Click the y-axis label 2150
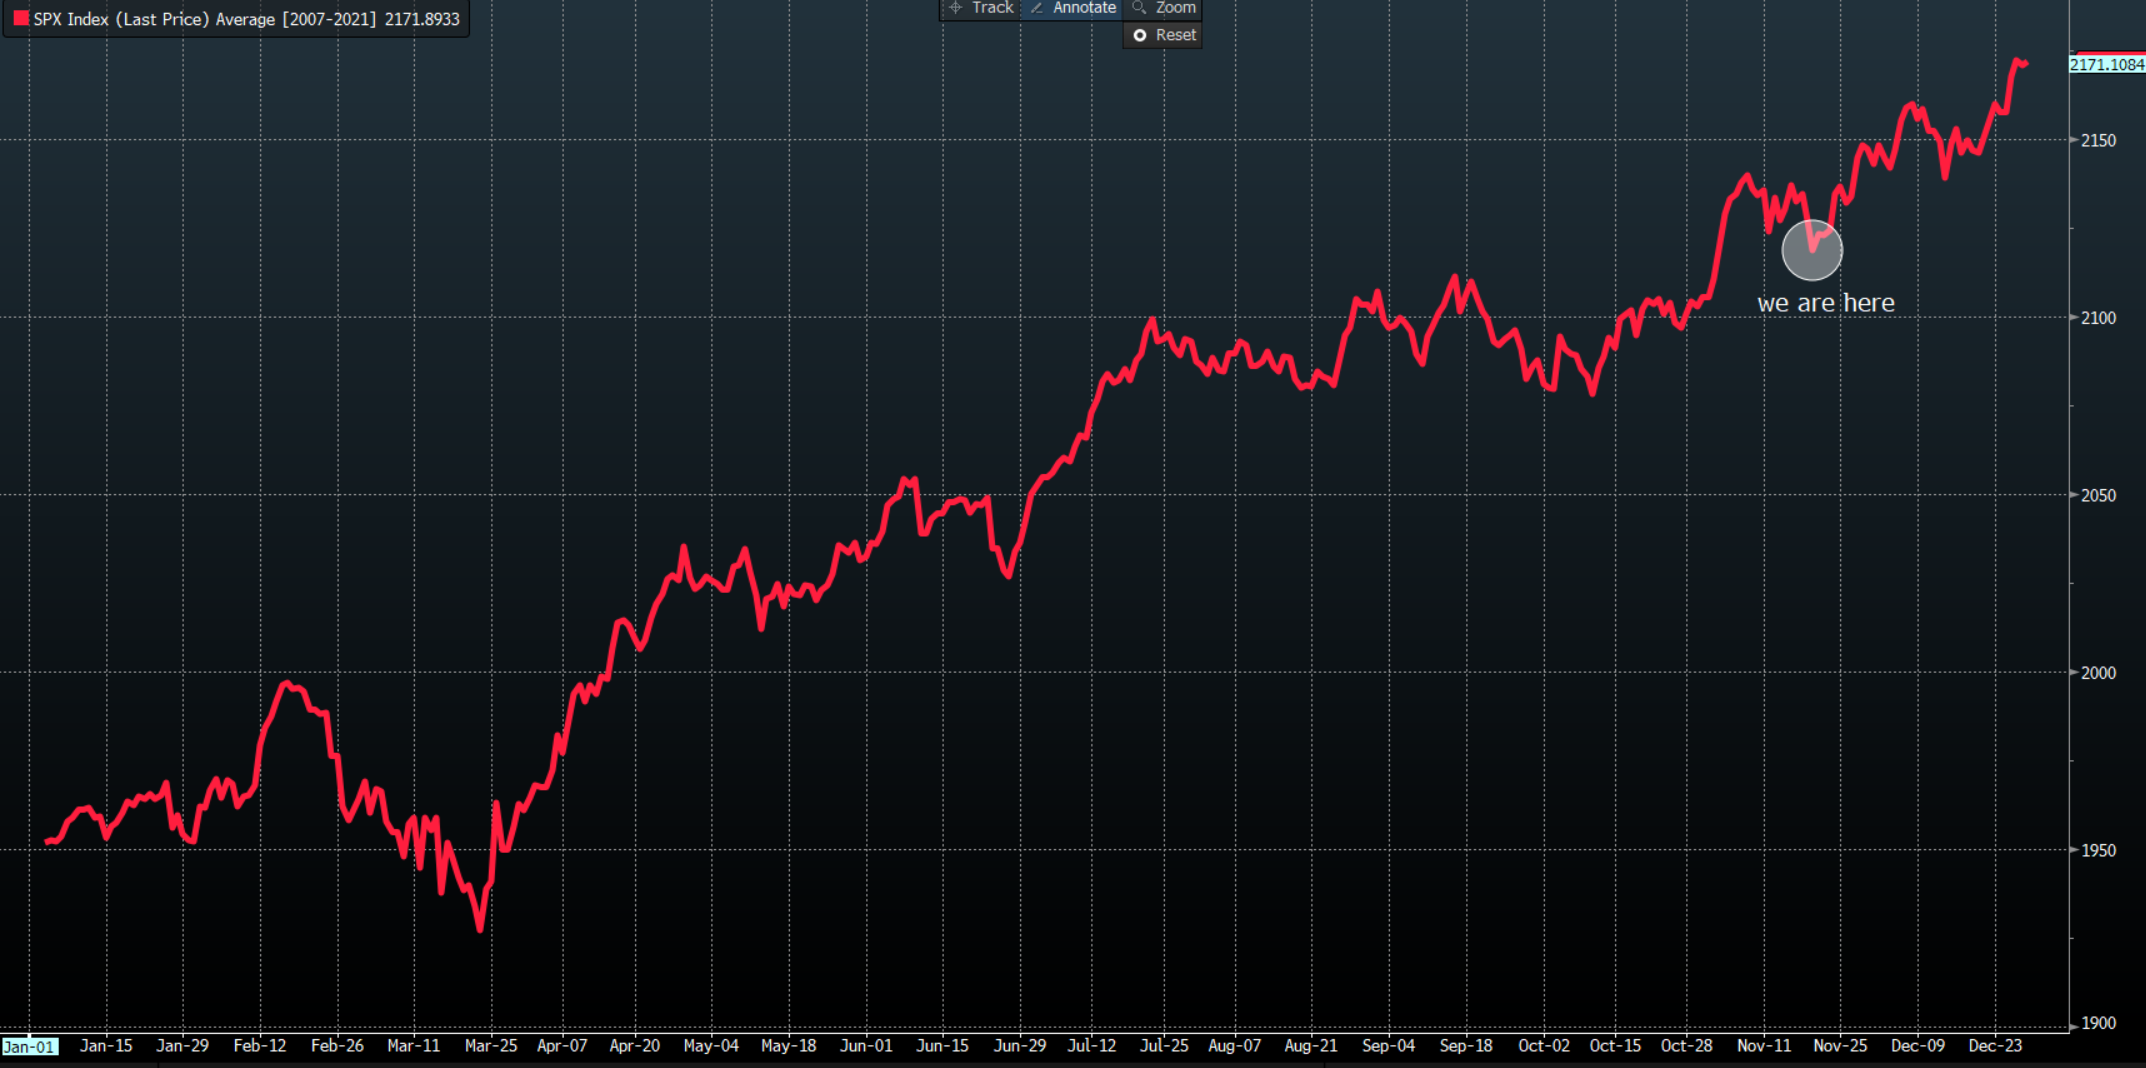This screenshot has width=2146, height=1068. pos(2098,140)
